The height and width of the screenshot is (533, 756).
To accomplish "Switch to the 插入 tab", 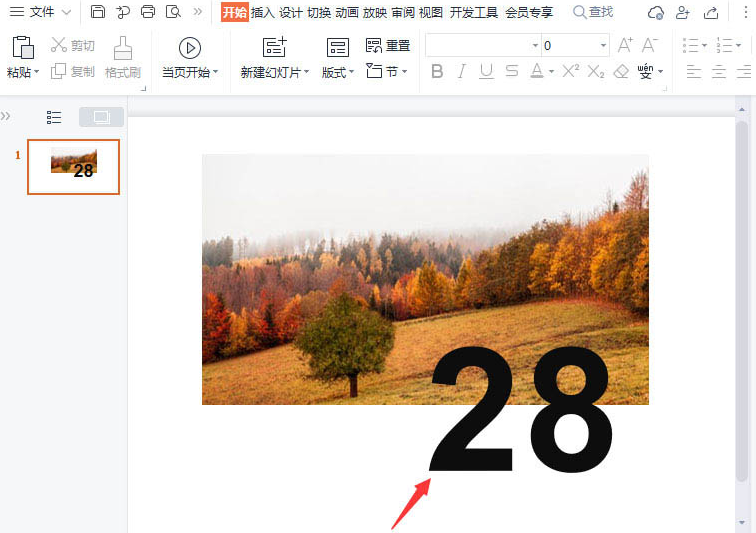I will pyautogui.click(x=263, y=12).
